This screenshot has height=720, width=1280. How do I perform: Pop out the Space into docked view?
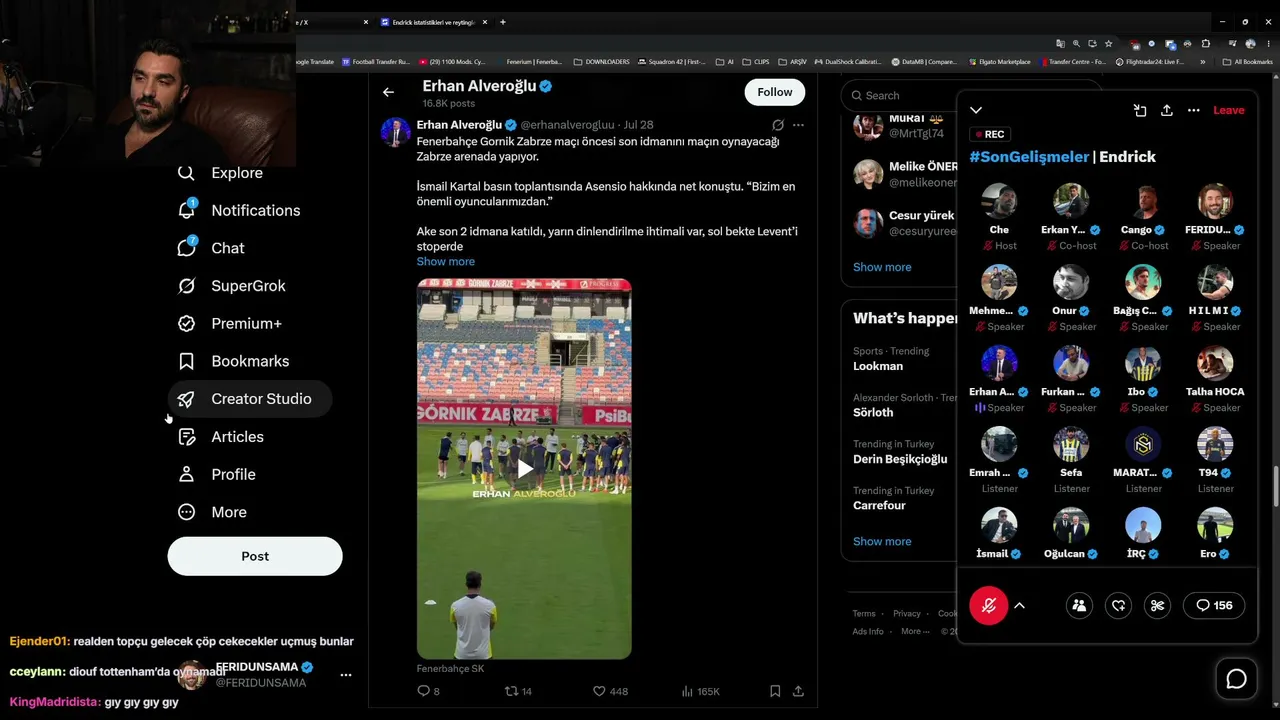1140,110
